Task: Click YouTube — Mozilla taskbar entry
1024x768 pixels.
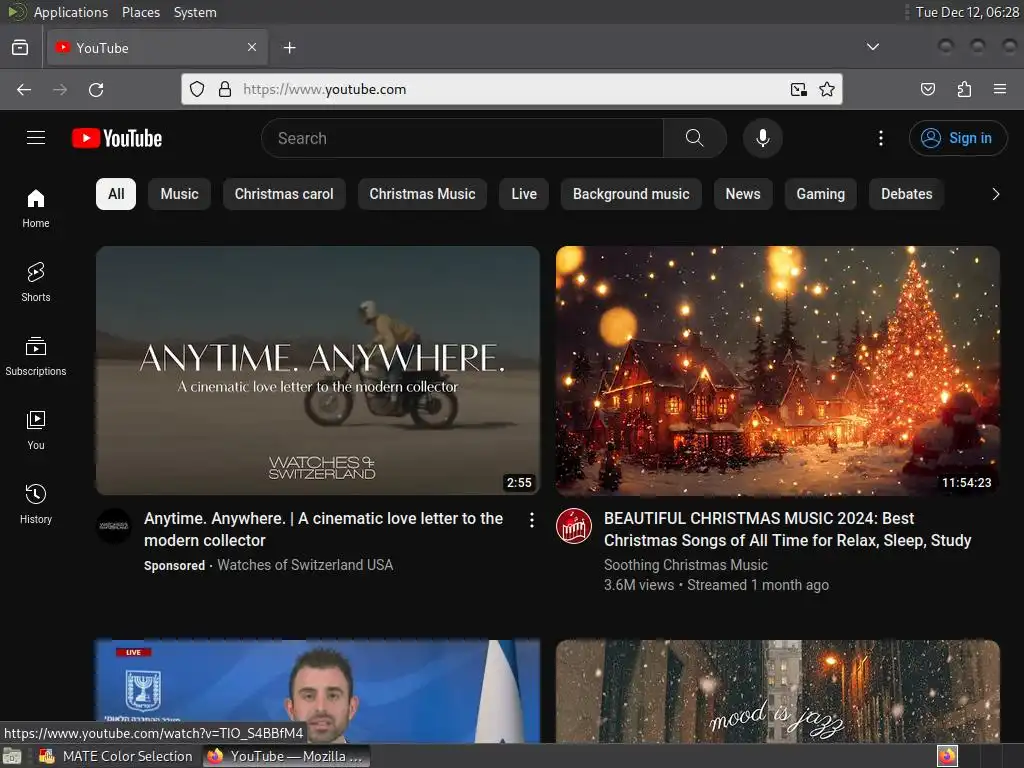Action: coord(286,756)
